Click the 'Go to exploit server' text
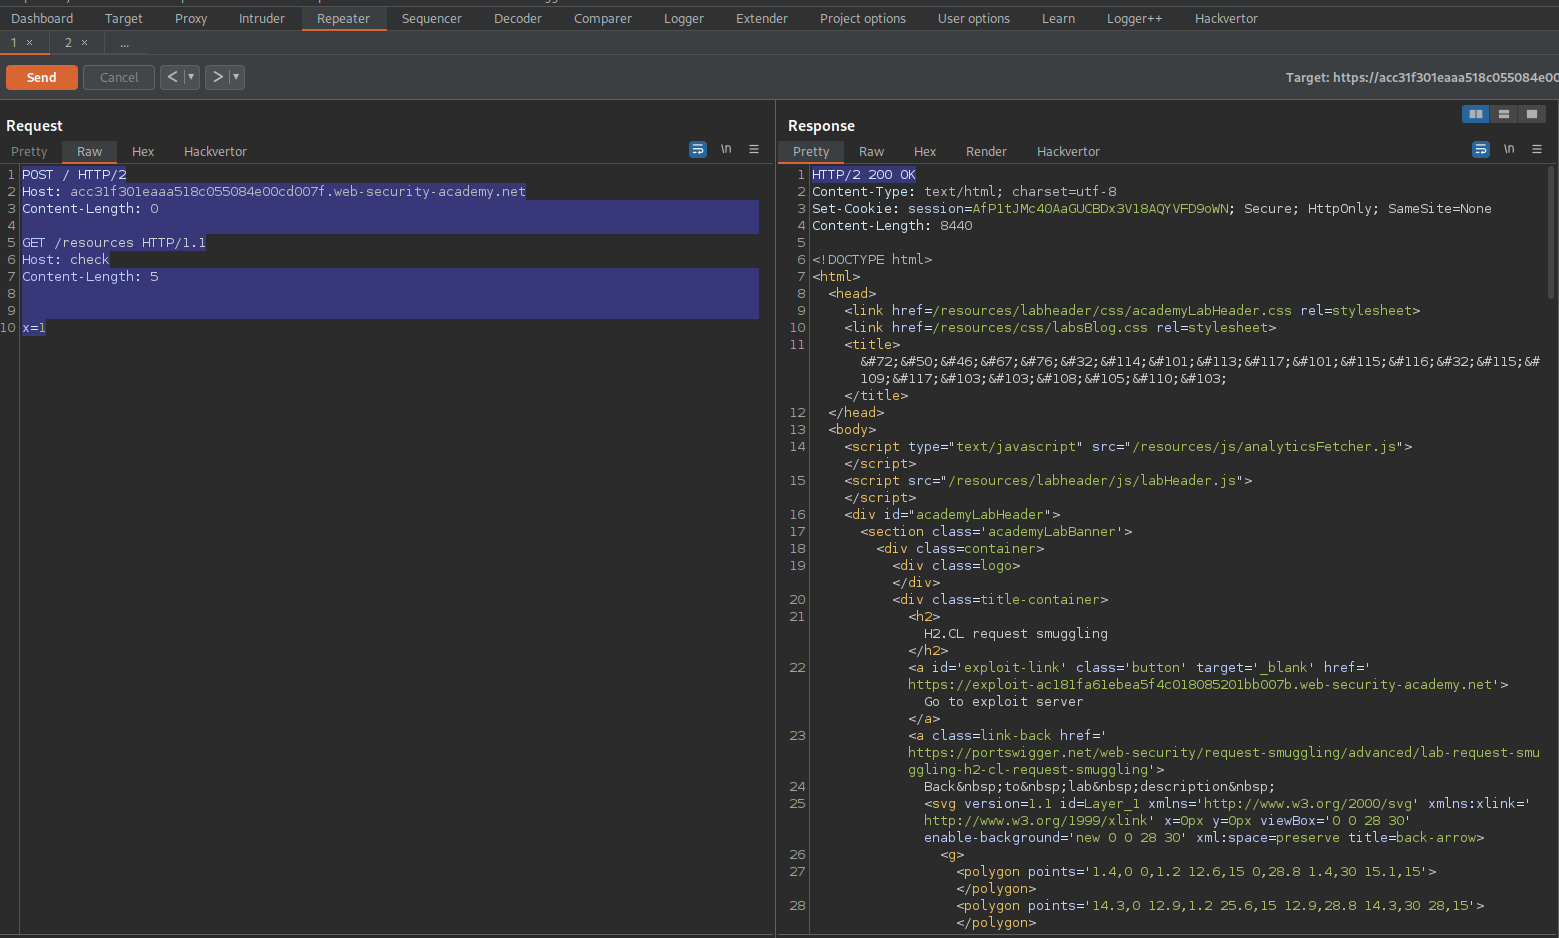This screenshot has width=1559, height=938. tap(1004, 701)
